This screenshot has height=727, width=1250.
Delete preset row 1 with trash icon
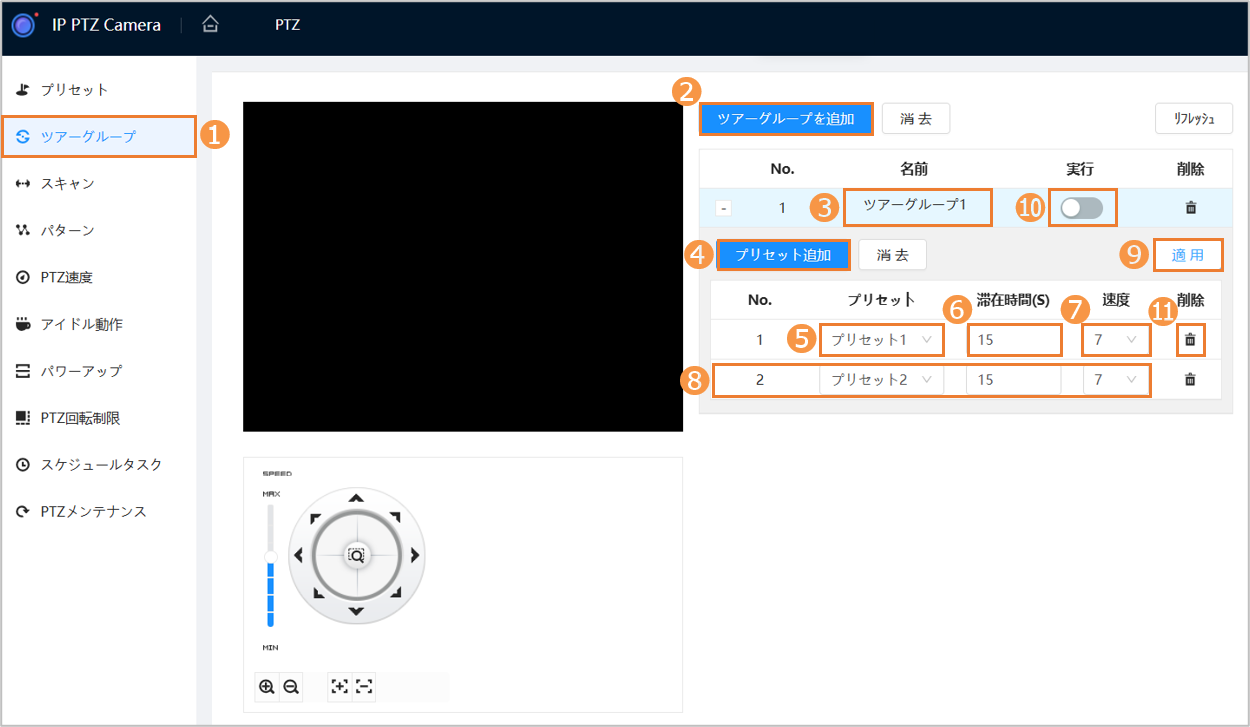tap(1190, 340)
